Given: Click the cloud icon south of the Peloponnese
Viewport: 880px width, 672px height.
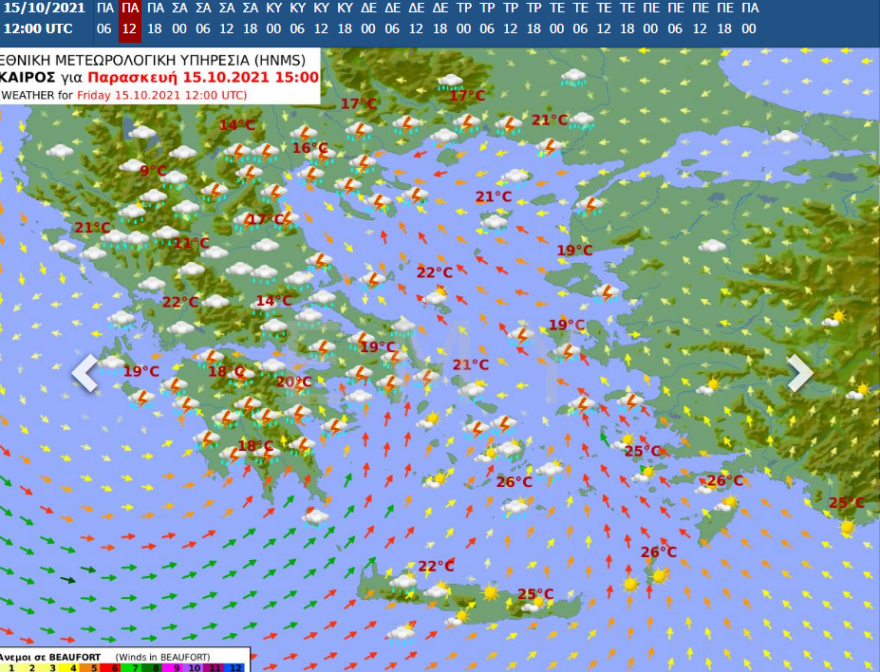Looking at the screenshot, I should 316,516.
